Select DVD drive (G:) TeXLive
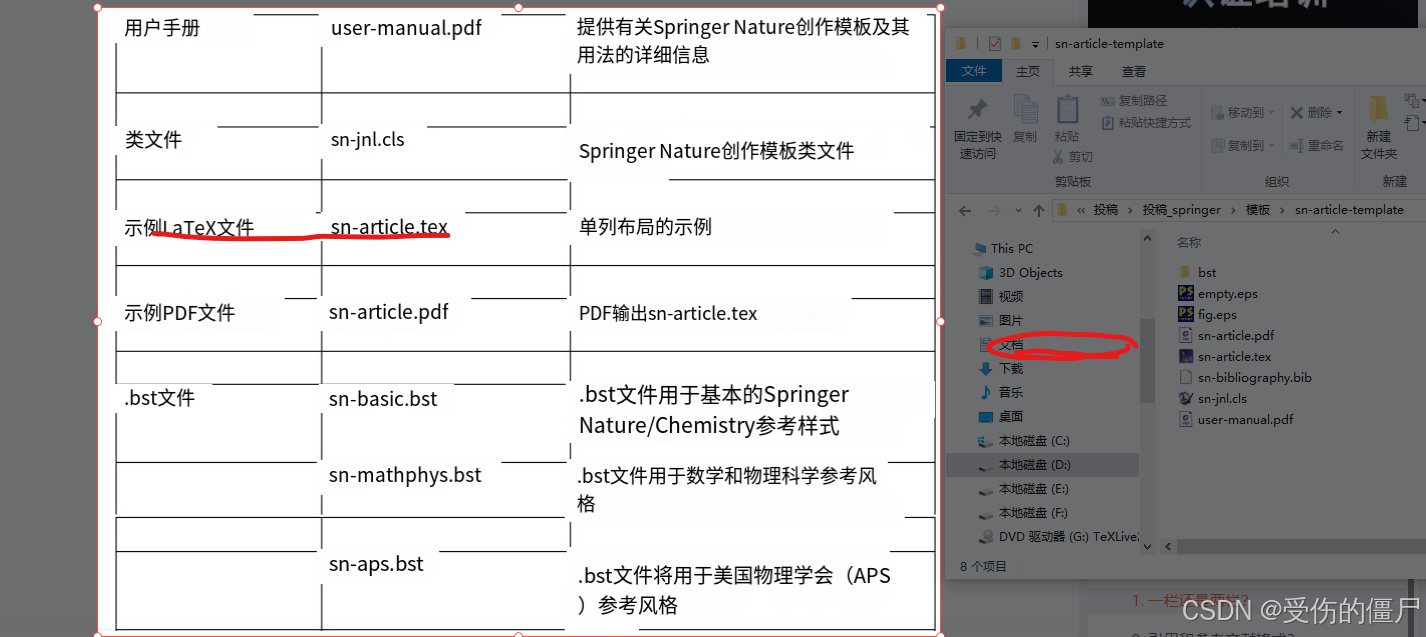 [x=1058, y=536]
